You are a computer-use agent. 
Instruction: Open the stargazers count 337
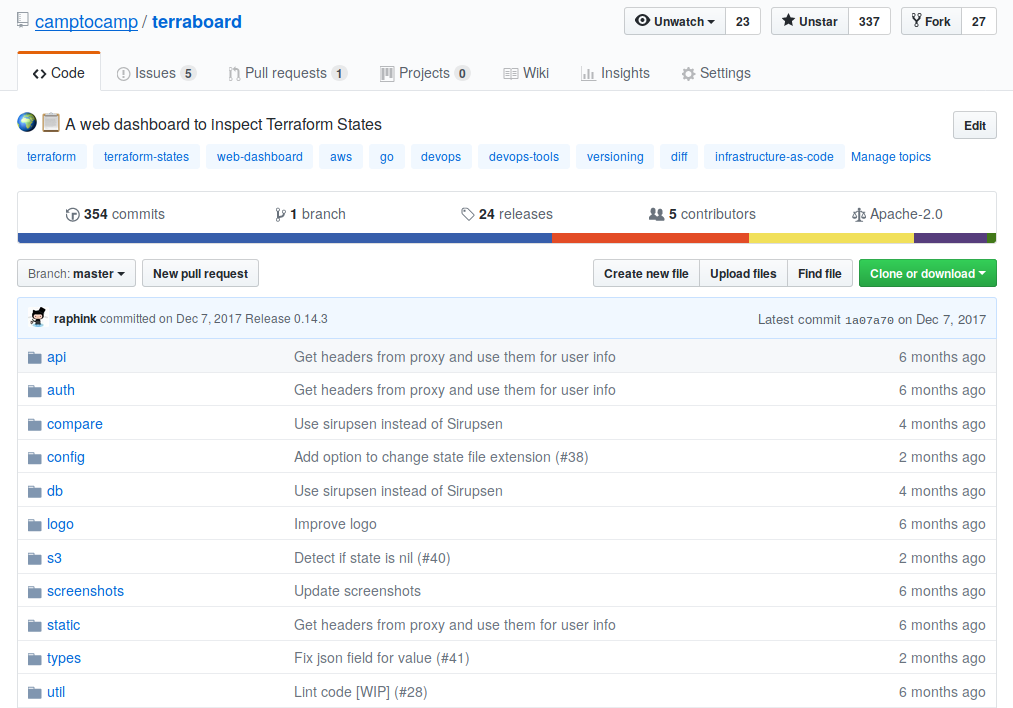pyautogui.click(x=869, y=21)
